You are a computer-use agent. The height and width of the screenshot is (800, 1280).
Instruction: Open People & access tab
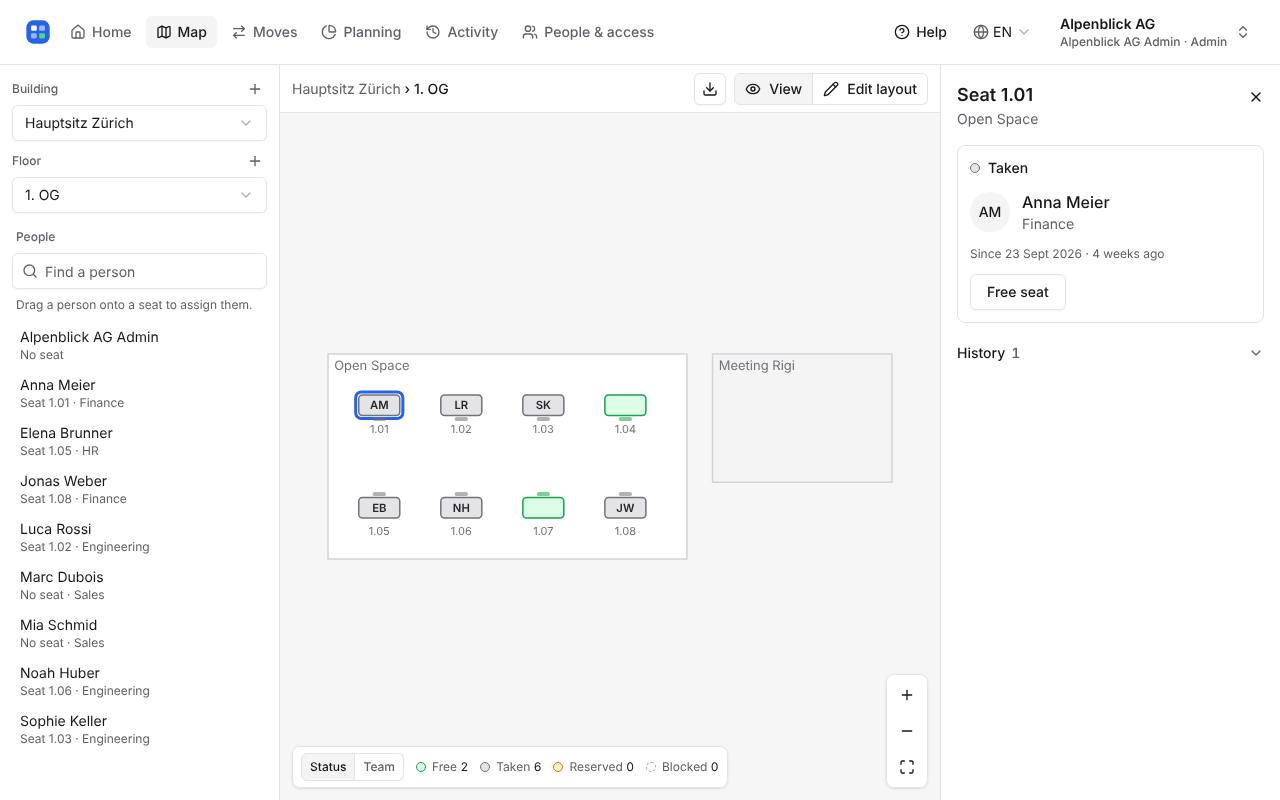tap(588, 32)
